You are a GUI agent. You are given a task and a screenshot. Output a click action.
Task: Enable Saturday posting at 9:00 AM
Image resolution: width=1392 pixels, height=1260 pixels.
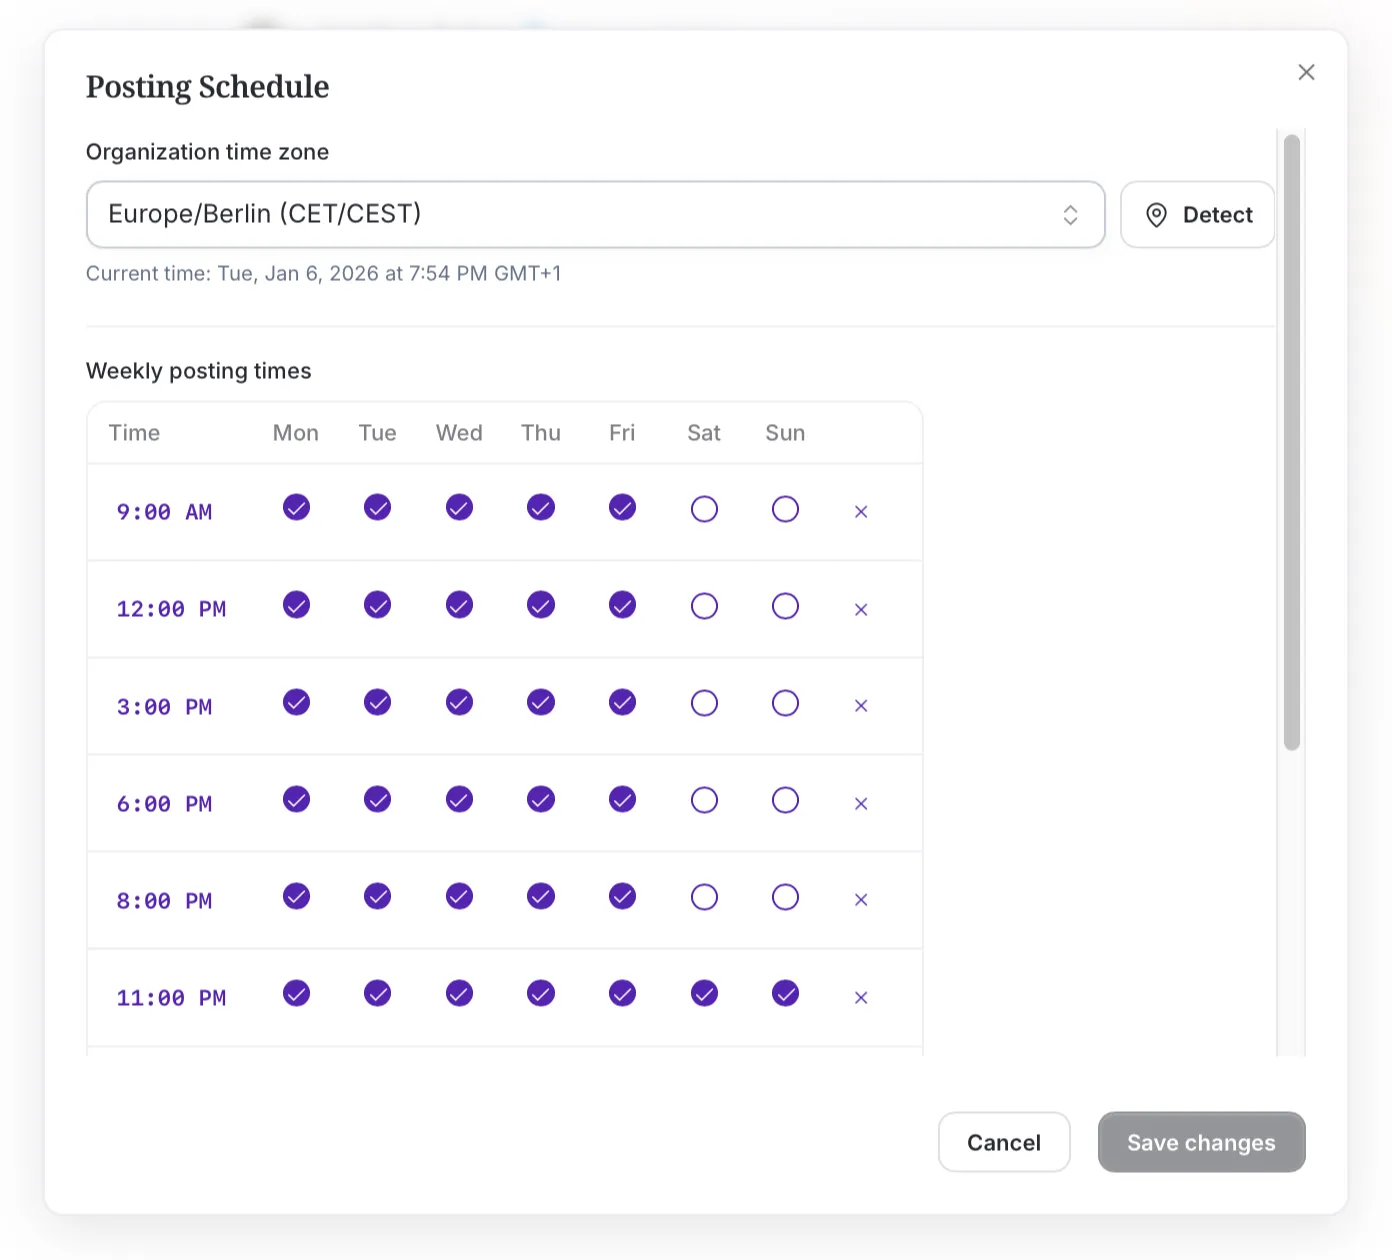(704, 509)
